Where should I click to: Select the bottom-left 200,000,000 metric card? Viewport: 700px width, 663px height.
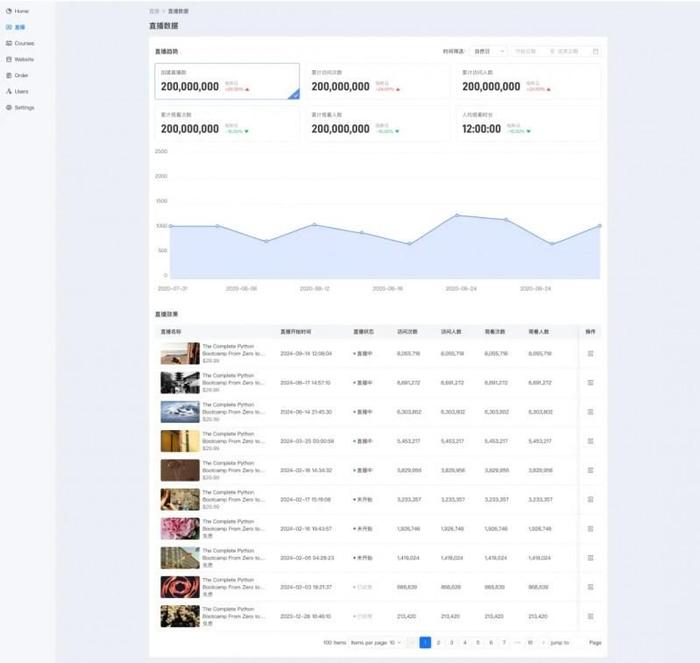(x=227, y=124)
